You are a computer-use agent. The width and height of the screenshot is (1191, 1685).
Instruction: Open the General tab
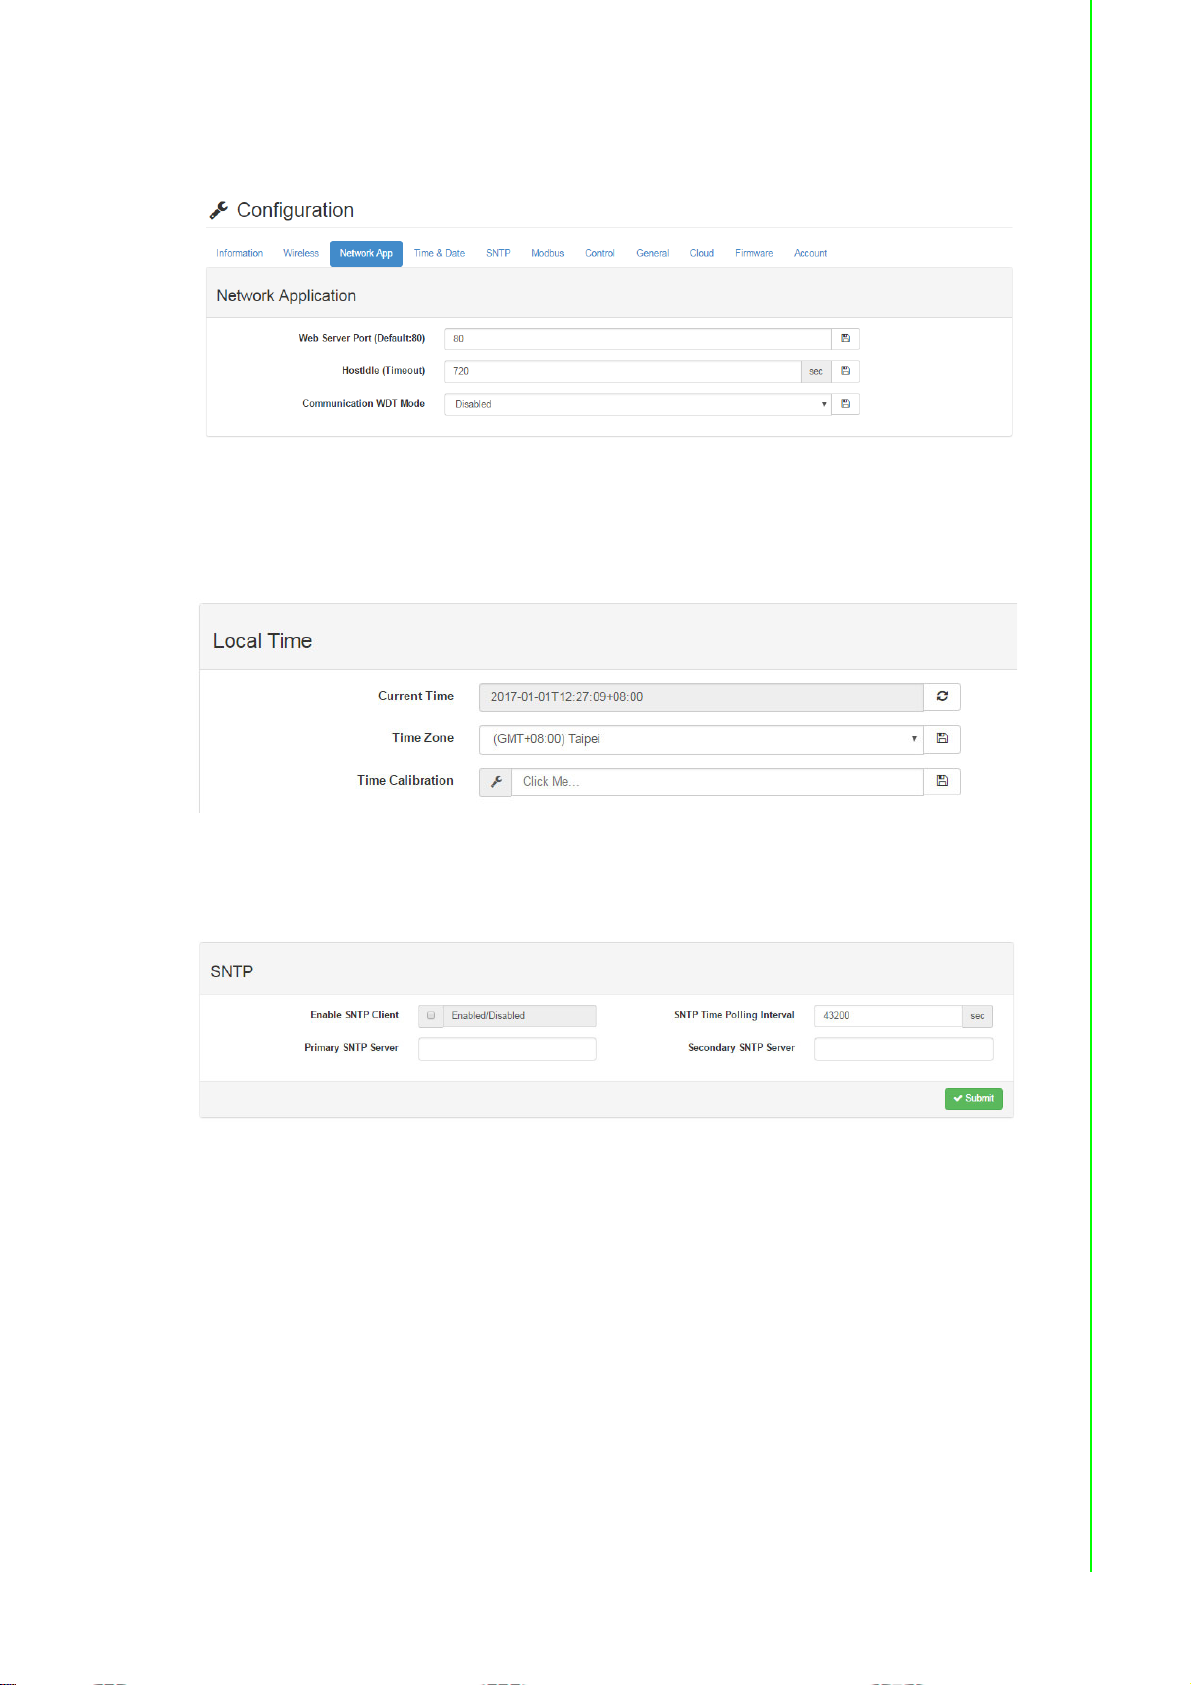coord(652,254)
